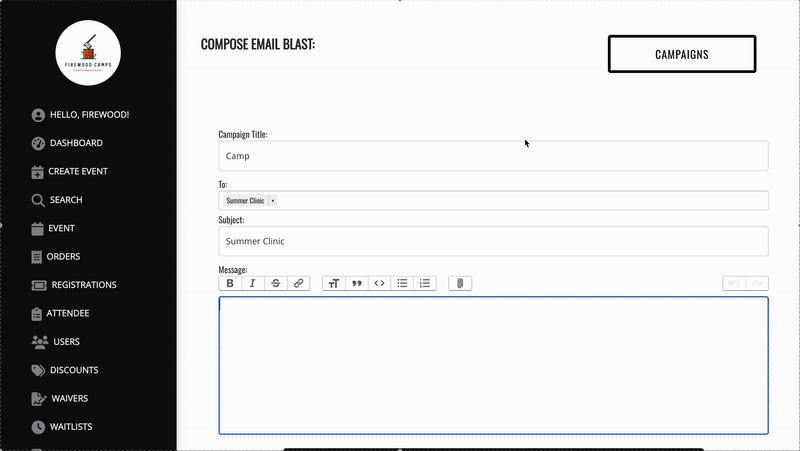Click the Event calendar icon
Viewport: 800px width, 451px height.
(x=37, y=229)
